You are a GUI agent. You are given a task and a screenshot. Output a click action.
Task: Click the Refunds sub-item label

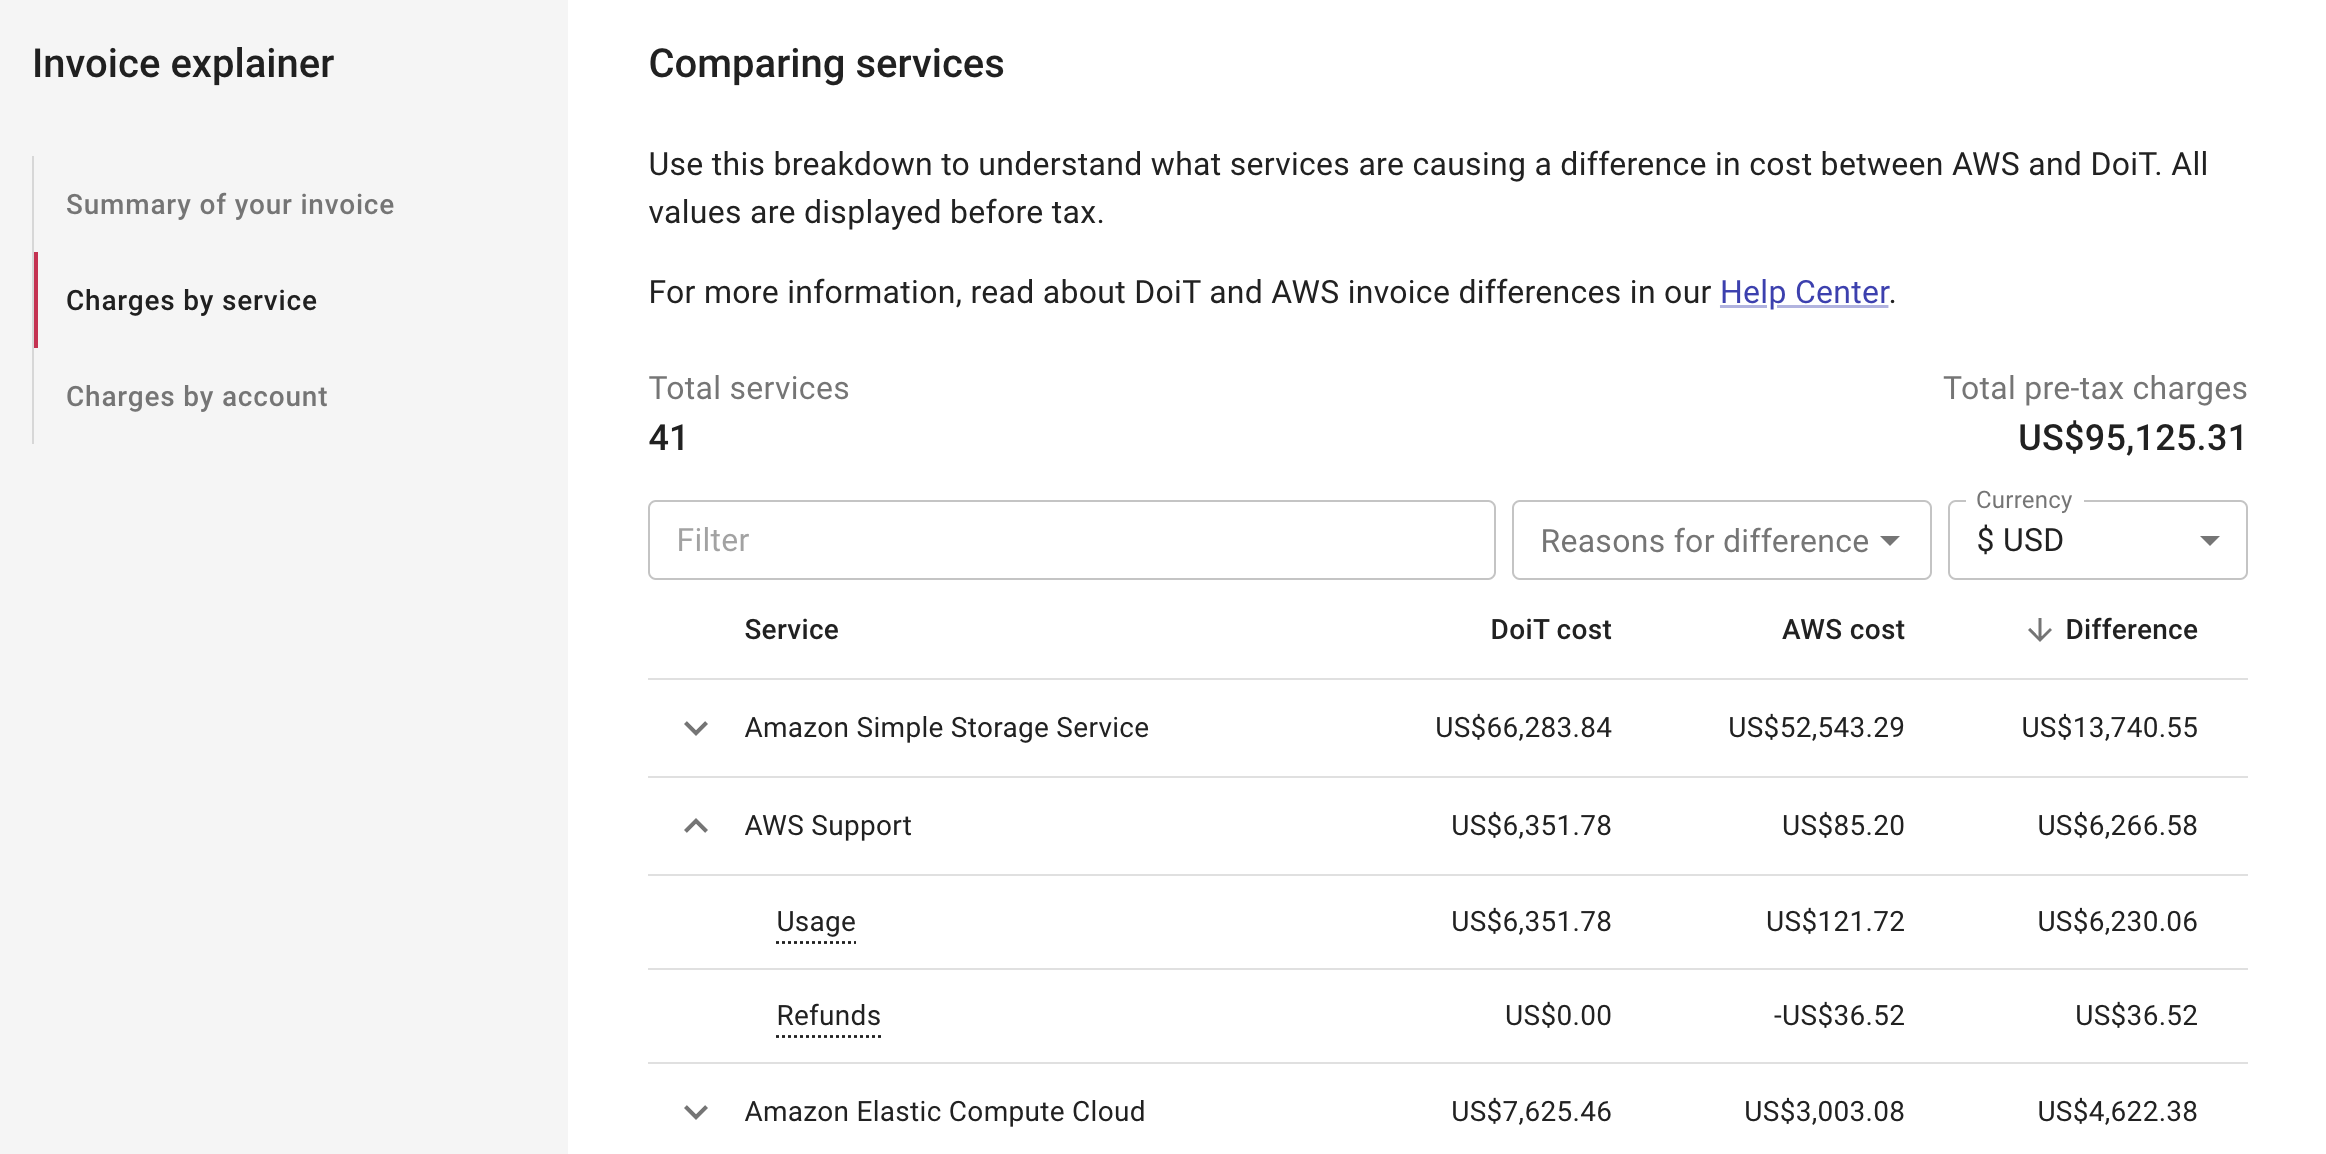click(828, 1016)
